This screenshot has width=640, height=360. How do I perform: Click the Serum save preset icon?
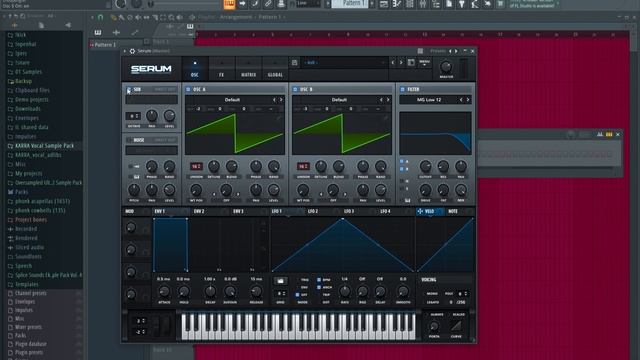coord(295,63)
